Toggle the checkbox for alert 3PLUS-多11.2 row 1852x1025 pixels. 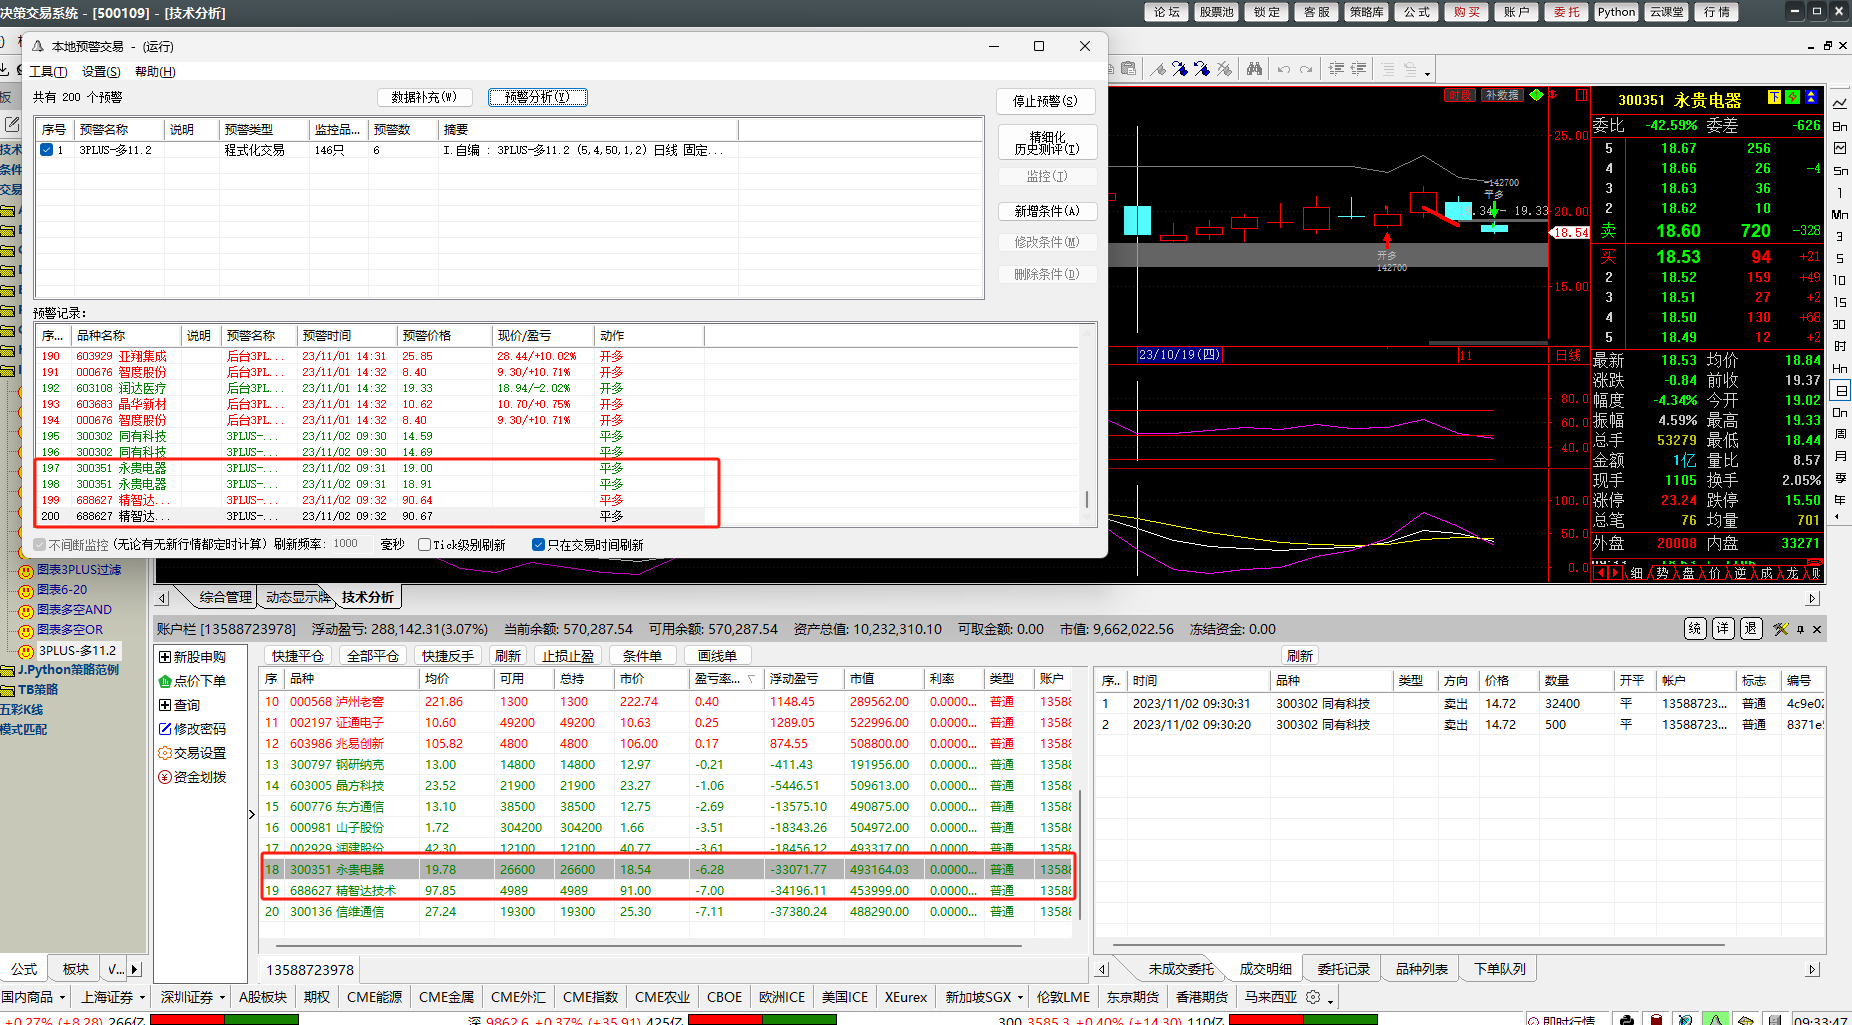[x=46, y=150]
